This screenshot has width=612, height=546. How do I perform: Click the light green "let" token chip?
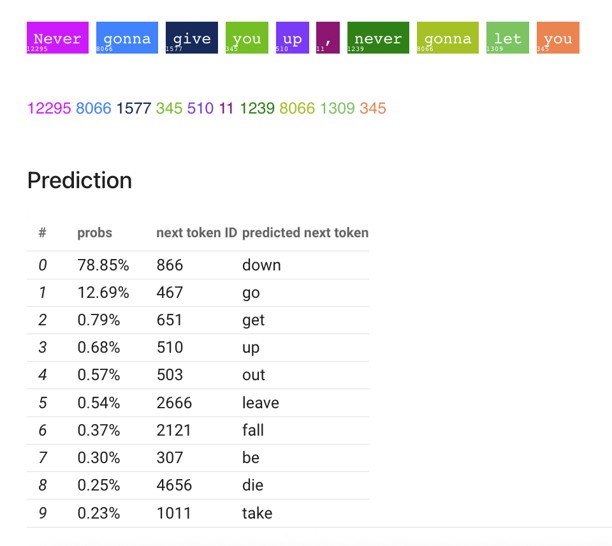coord(507,38)
